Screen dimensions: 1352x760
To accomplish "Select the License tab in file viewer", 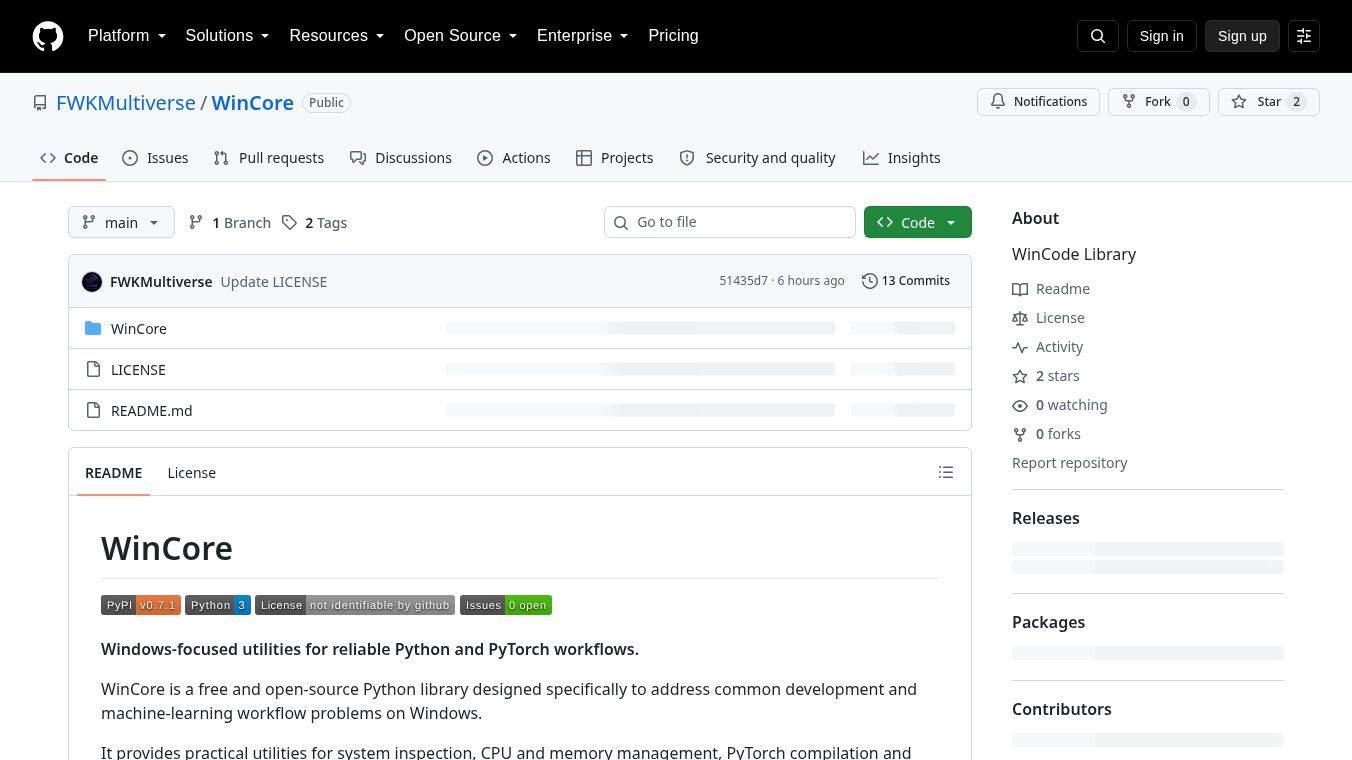I will click(x=192, y=472).
